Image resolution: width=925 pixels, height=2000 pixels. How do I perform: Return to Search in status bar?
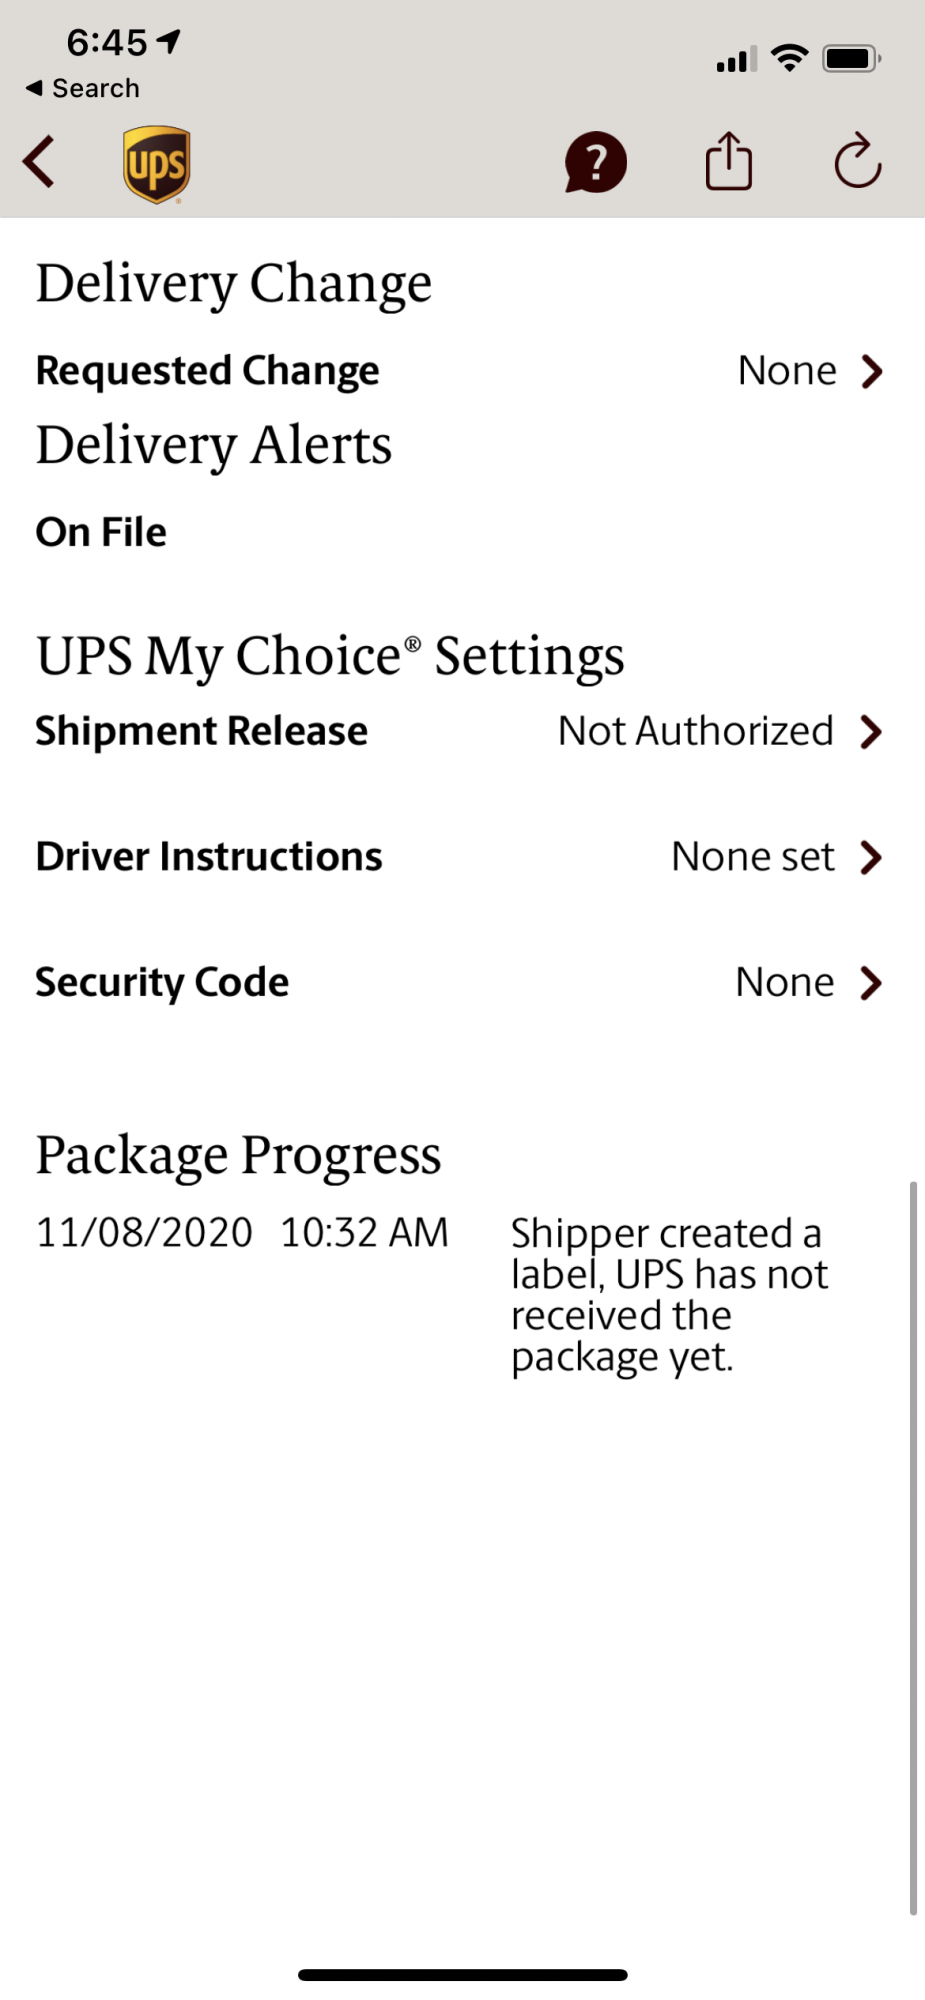coord(83,88)
